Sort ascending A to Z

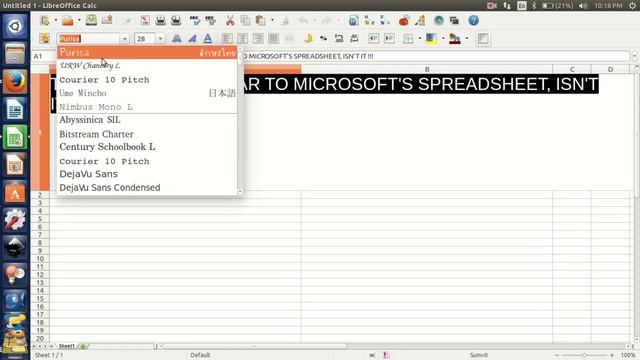tap(369, 20)
